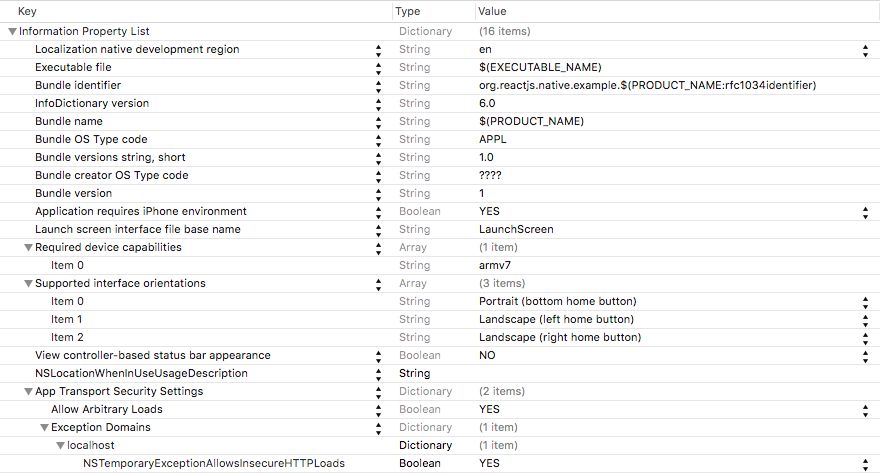This screenshot has width=880, height=475.
Task: Collapse the Information Property List root
Action: click(x=12, y=31)
